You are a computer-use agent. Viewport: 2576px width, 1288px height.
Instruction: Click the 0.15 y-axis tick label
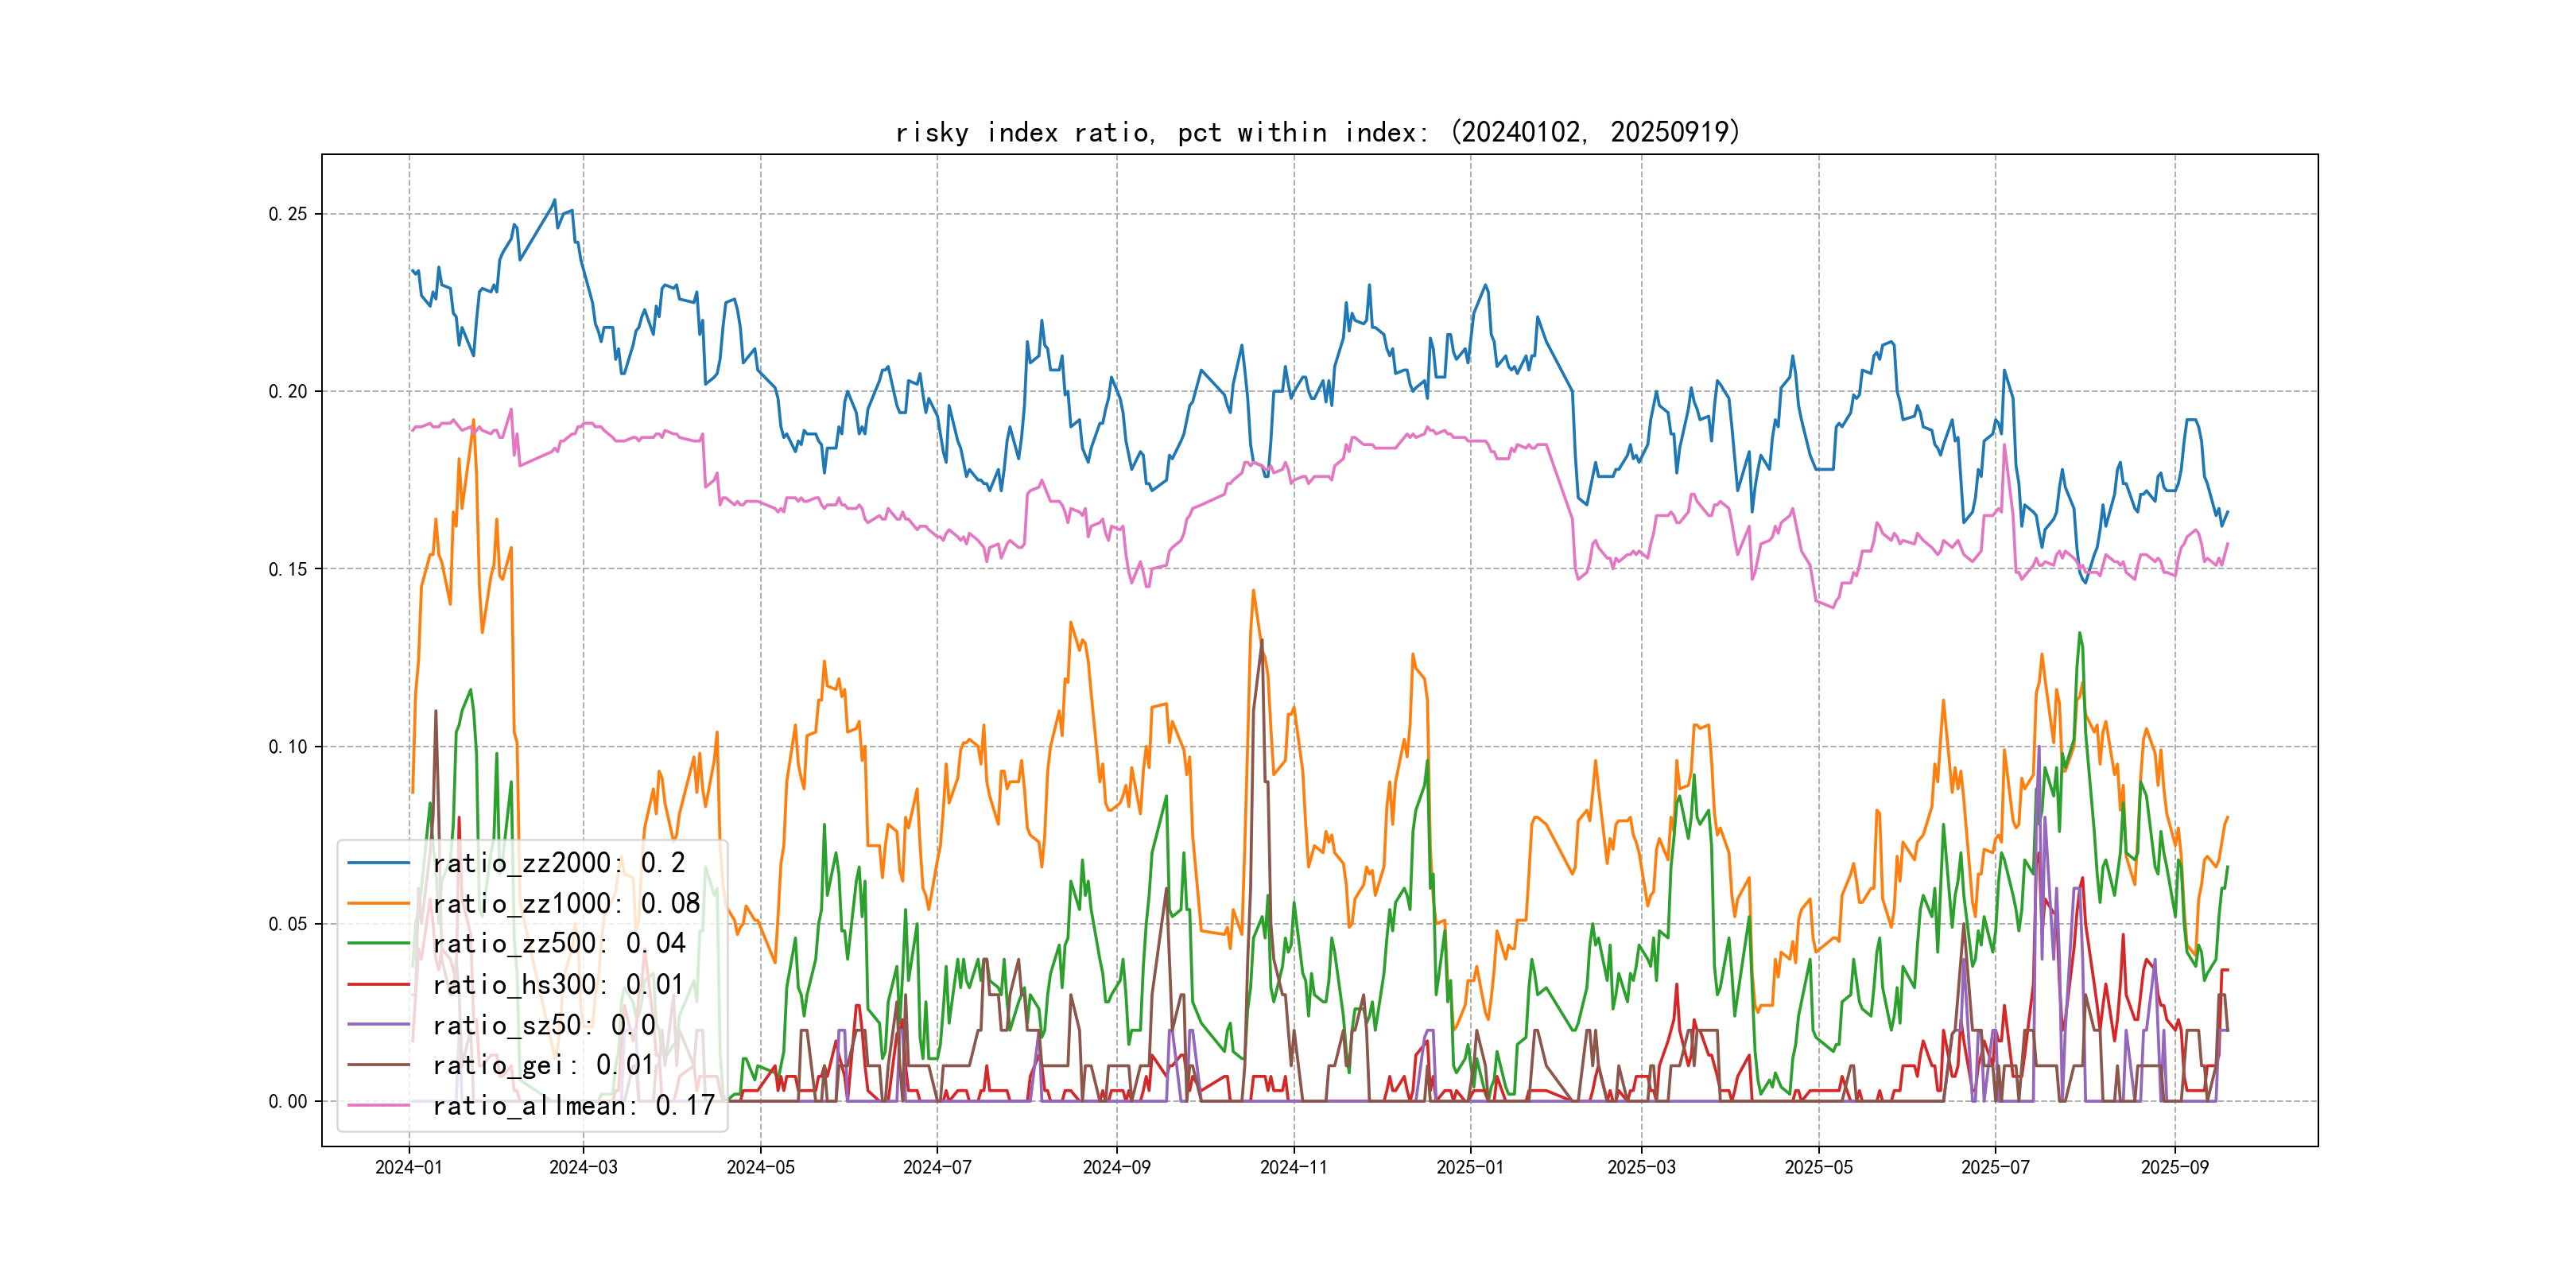288,569
